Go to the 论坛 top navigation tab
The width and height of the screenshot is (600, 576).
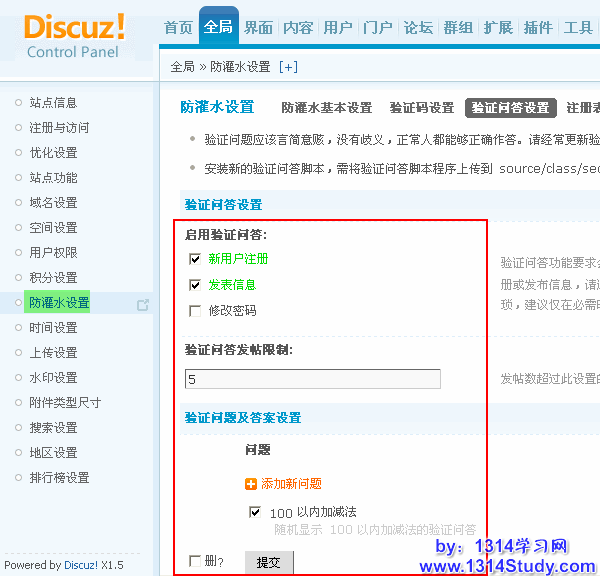click(x=418, y=28)
